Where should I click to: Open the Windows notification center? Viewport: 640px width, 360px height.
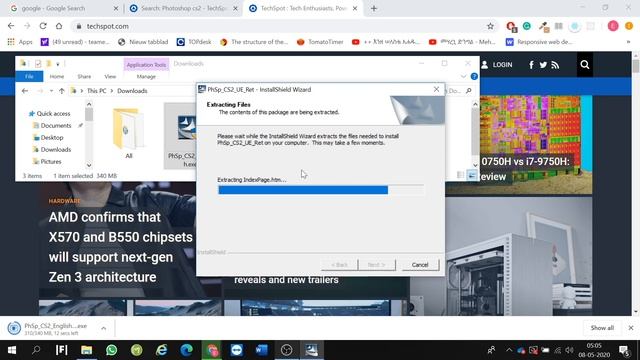[x=624, y=350]
